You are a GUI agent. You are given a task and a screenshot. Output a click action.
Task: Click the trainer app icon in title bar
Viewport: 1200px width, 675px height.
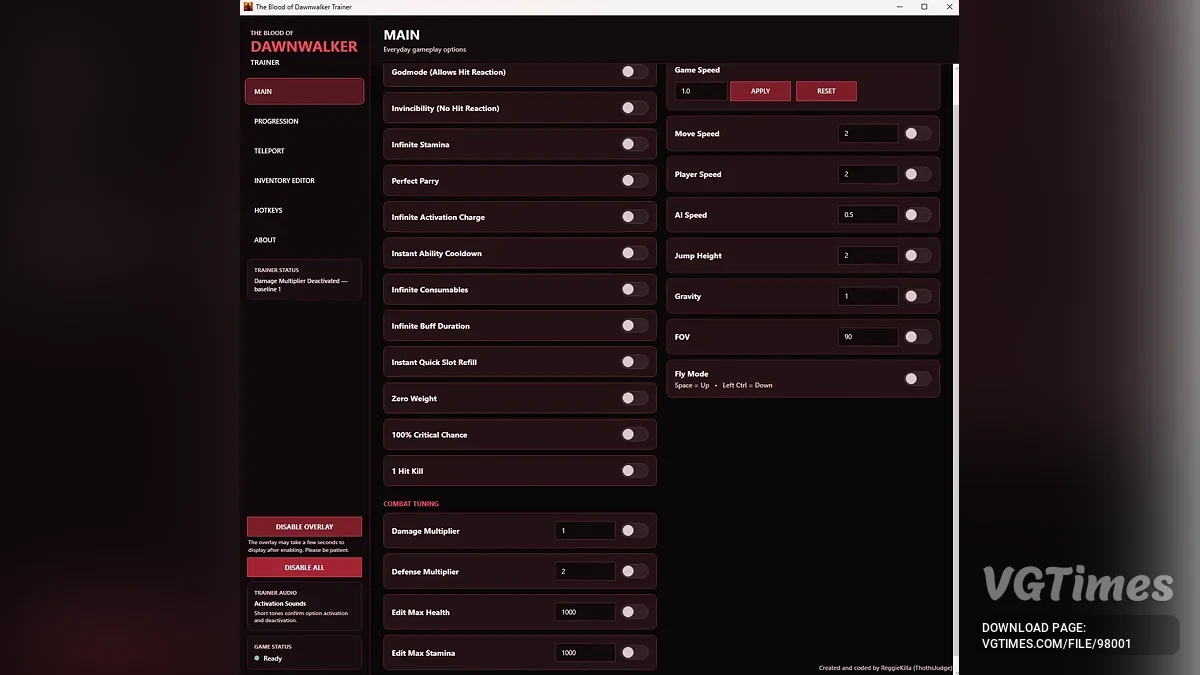click(248, 7)
